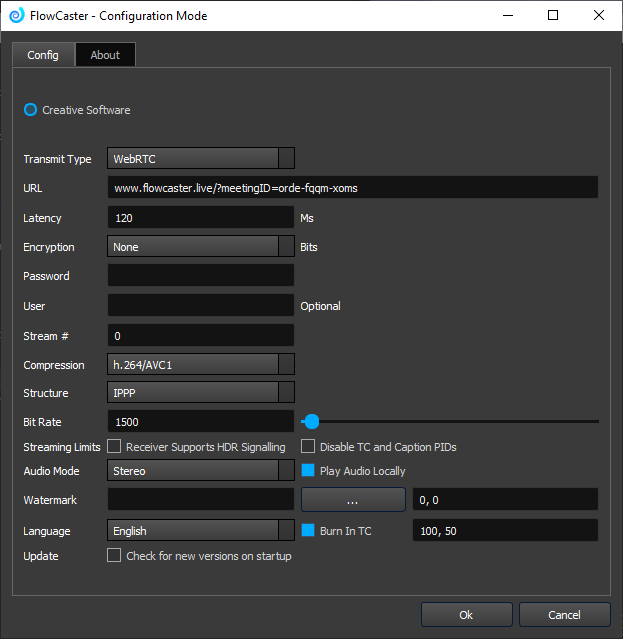The height and width of the screenshot is (639, 623).
Task: Choose a language from the Language dropdown
Action: click(200, 531)
